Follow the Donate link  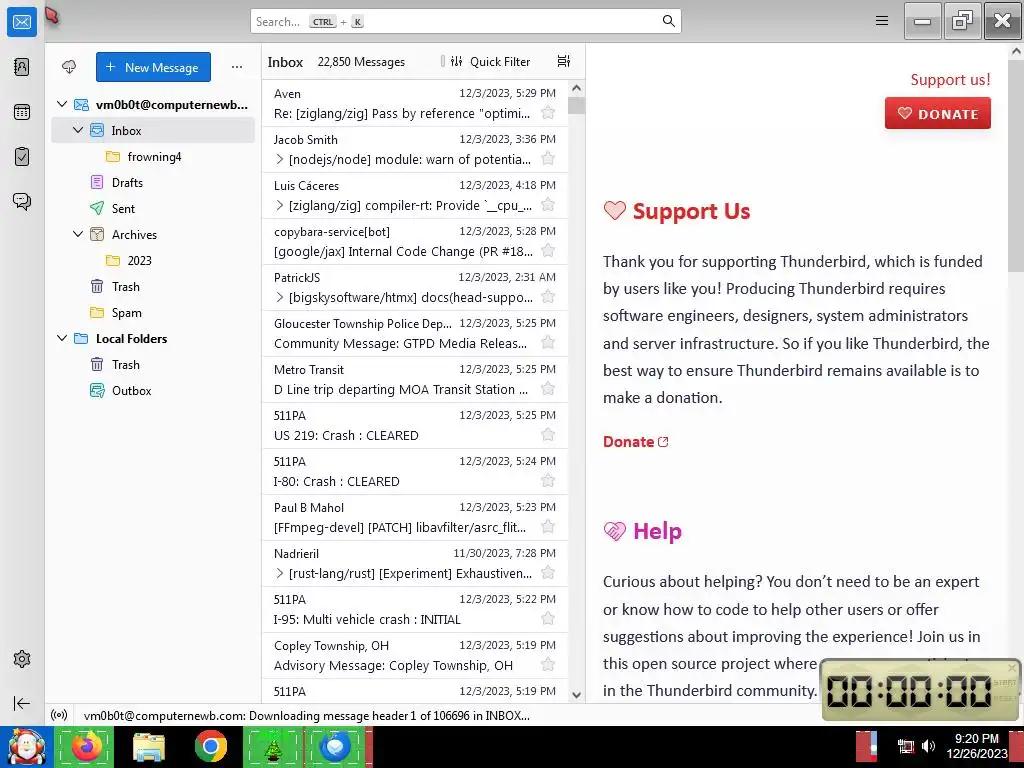(x=635, y=442)
